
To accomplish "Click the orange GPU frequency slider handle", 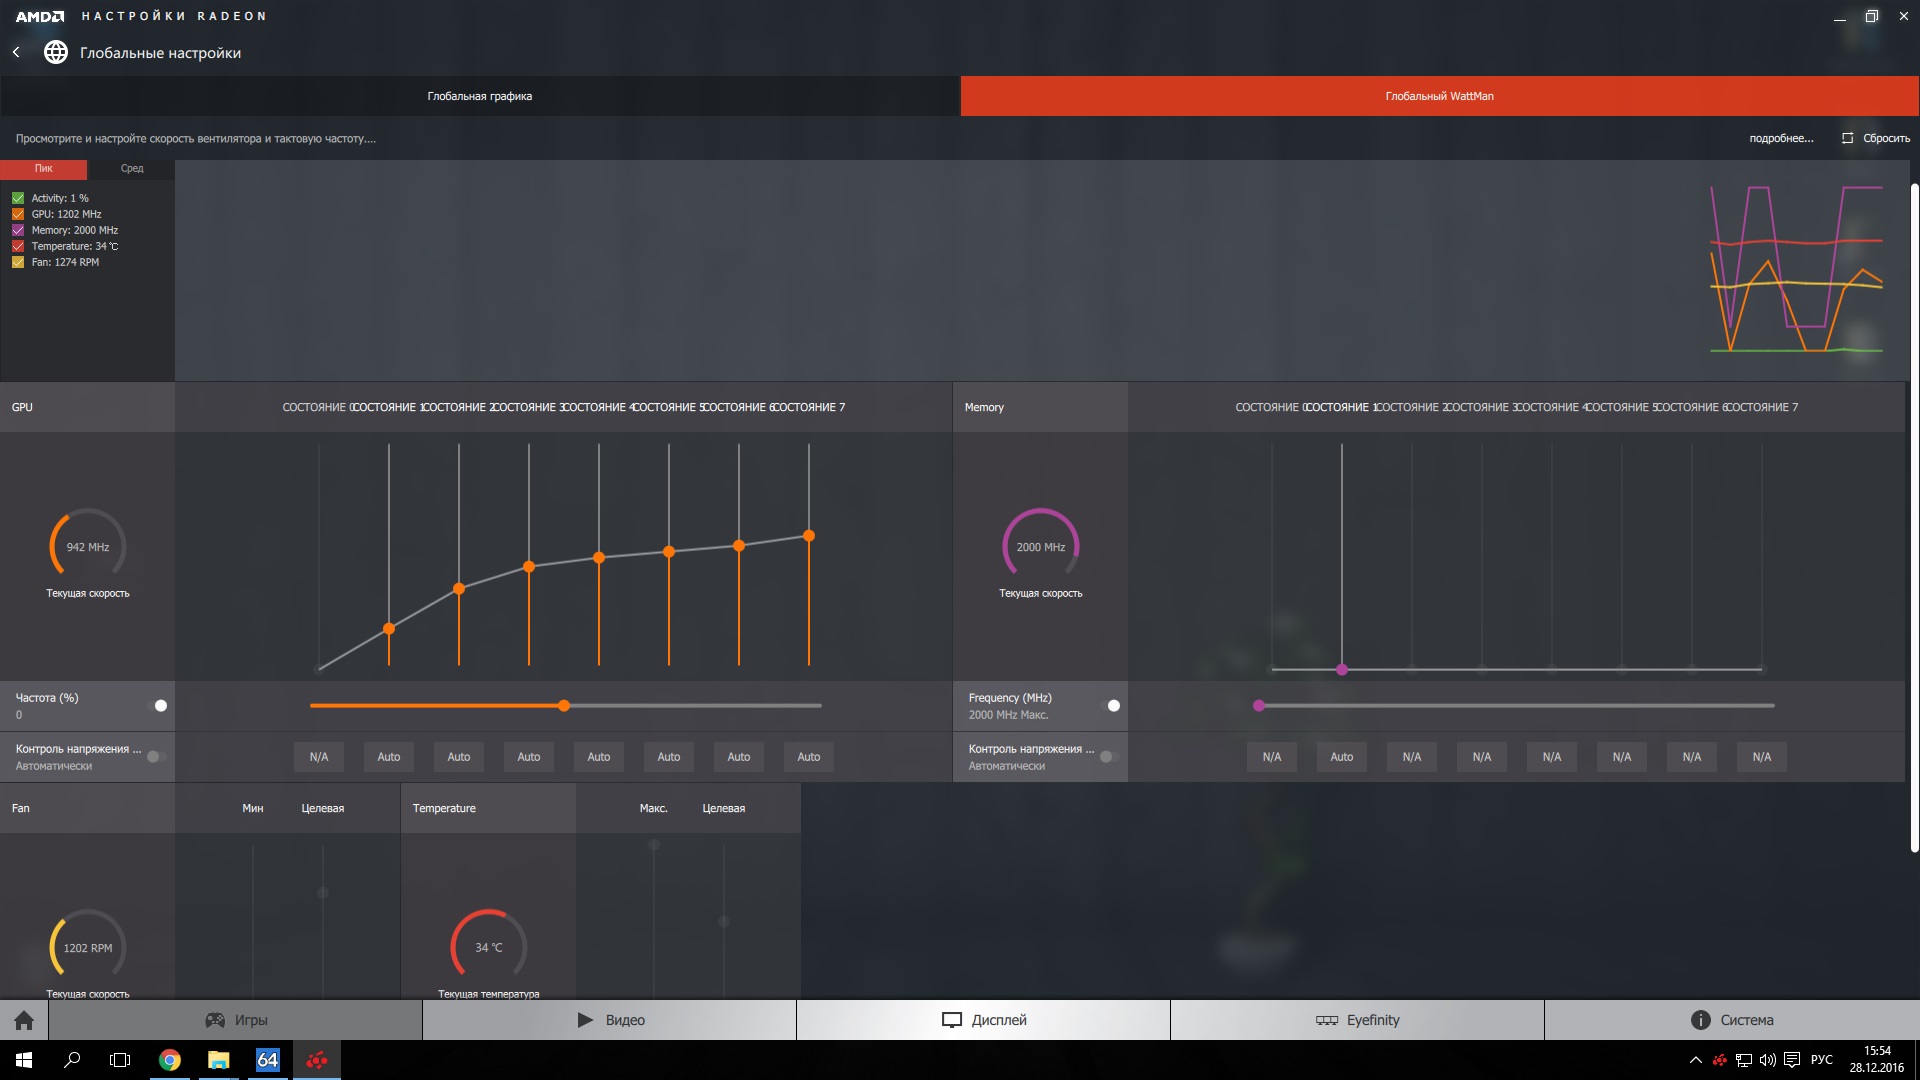I will [564, 706].
